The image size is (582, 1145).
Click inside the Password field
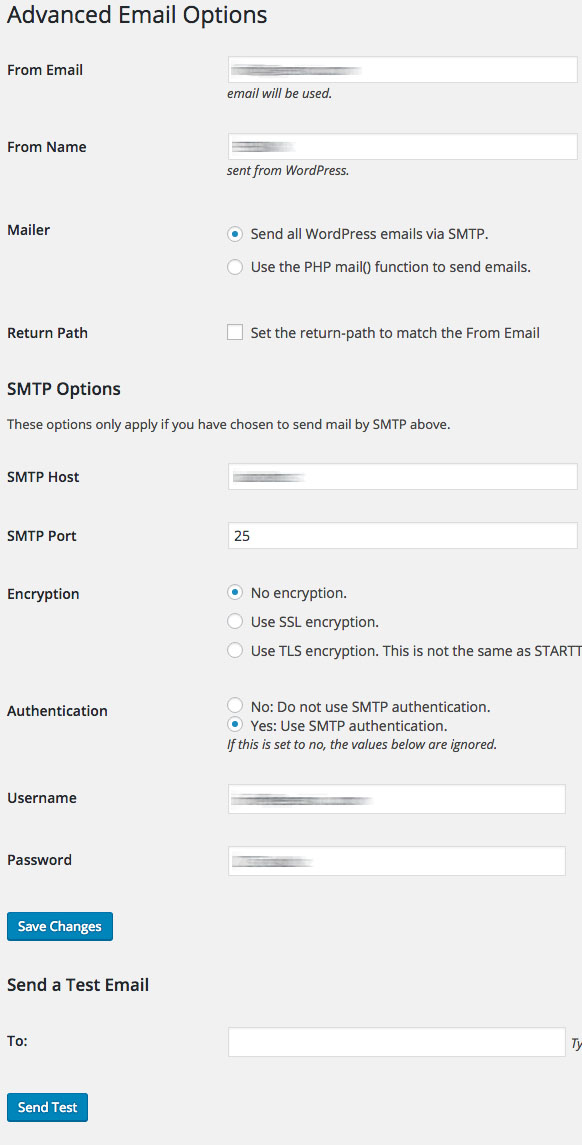[x=397, y=861]
